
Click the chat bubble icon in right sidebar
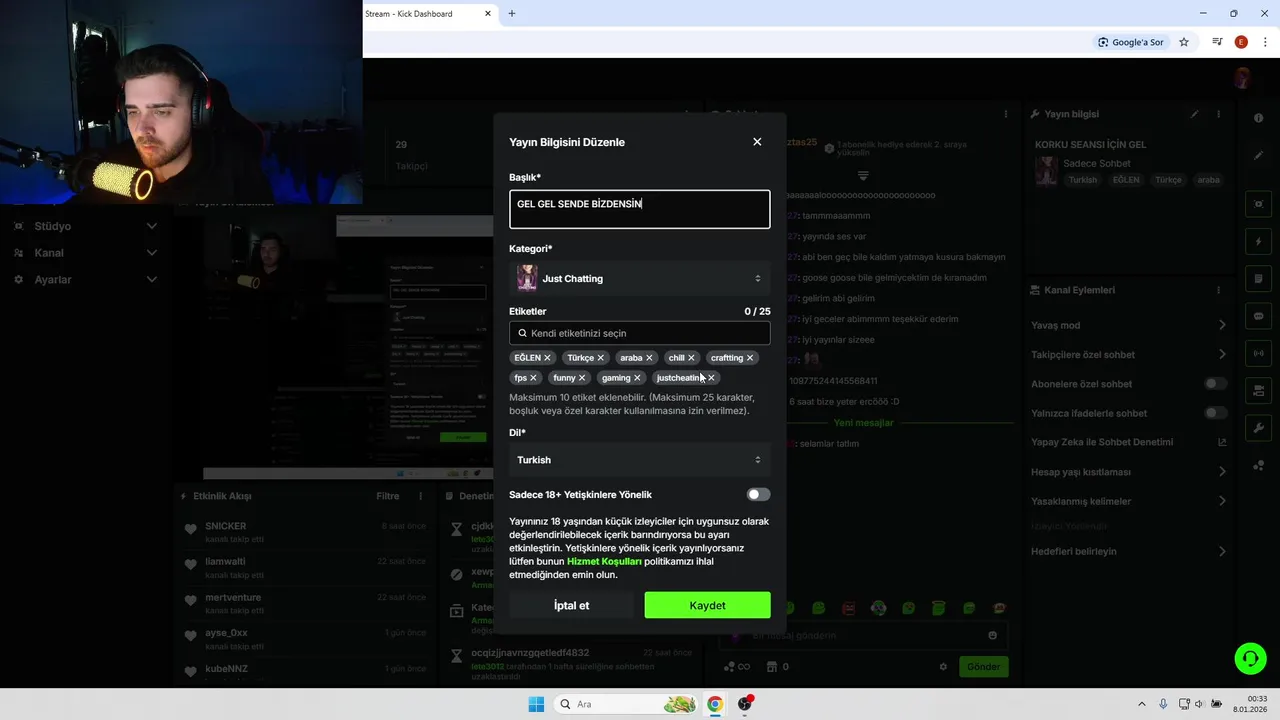coord(1259,316)
